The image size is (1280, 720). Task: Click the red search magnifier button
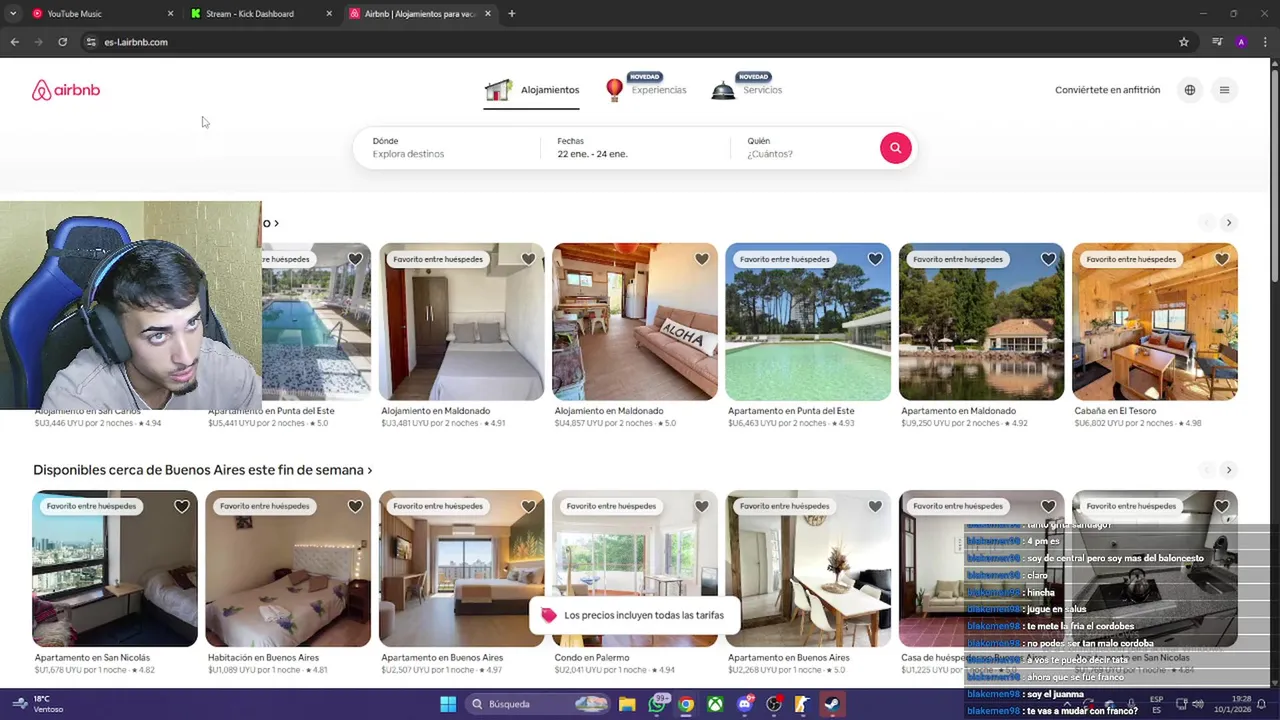pos(895,148)
